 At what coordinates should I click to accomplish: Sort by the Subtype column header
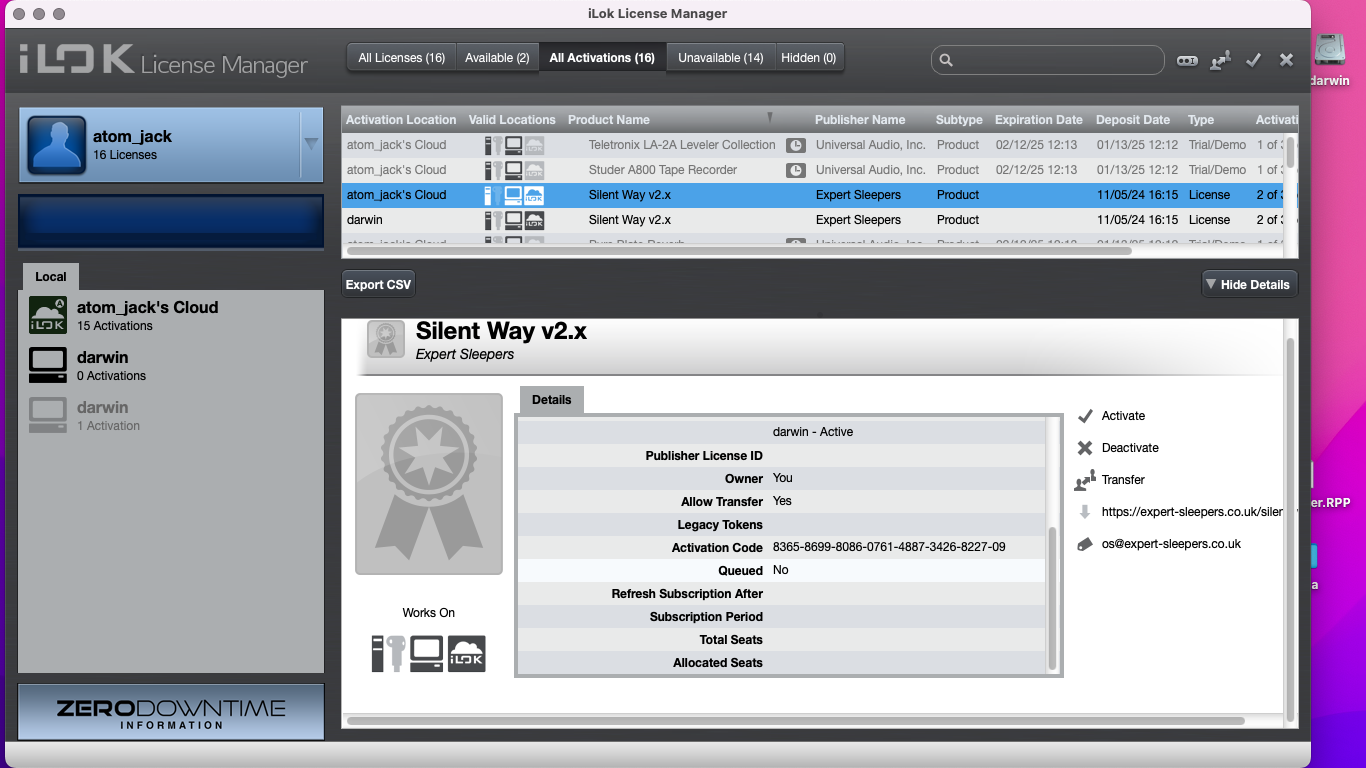tap(959, 119)
